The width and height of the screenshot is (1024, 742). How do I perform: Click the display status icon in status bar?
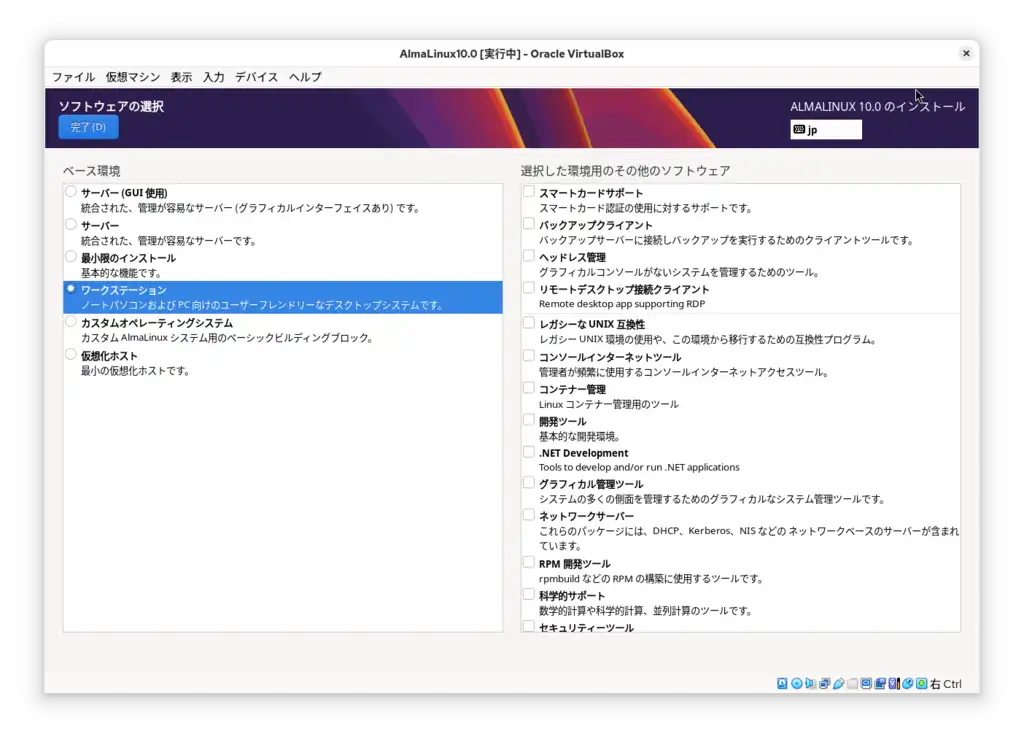867,684
